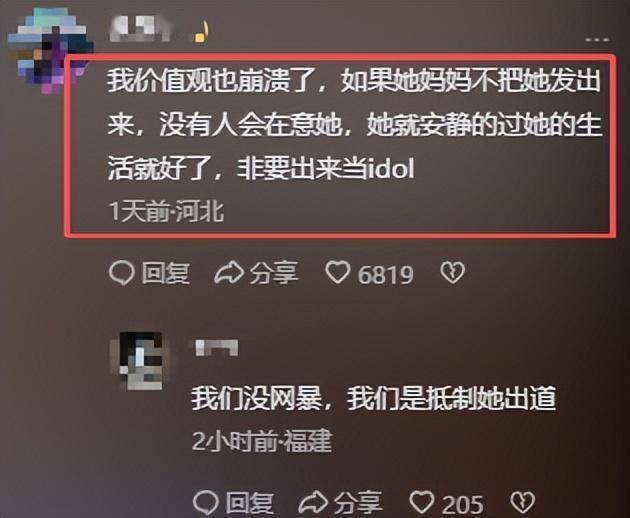The height and width of the screenshot is (518, 630).
Task: Like the reply comment showing 205 likes
Action: coord(421,502)
